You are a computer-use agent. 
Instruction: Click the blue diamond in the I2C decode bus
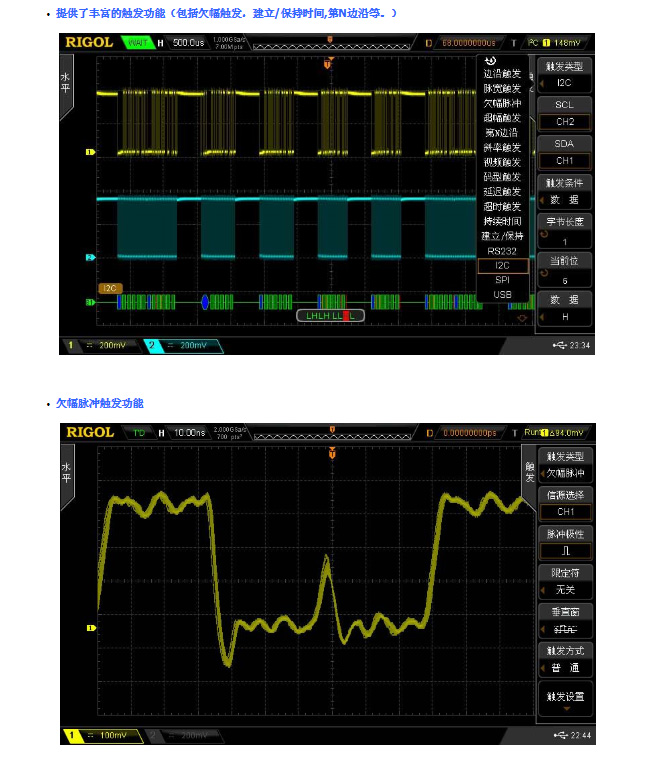205,301
